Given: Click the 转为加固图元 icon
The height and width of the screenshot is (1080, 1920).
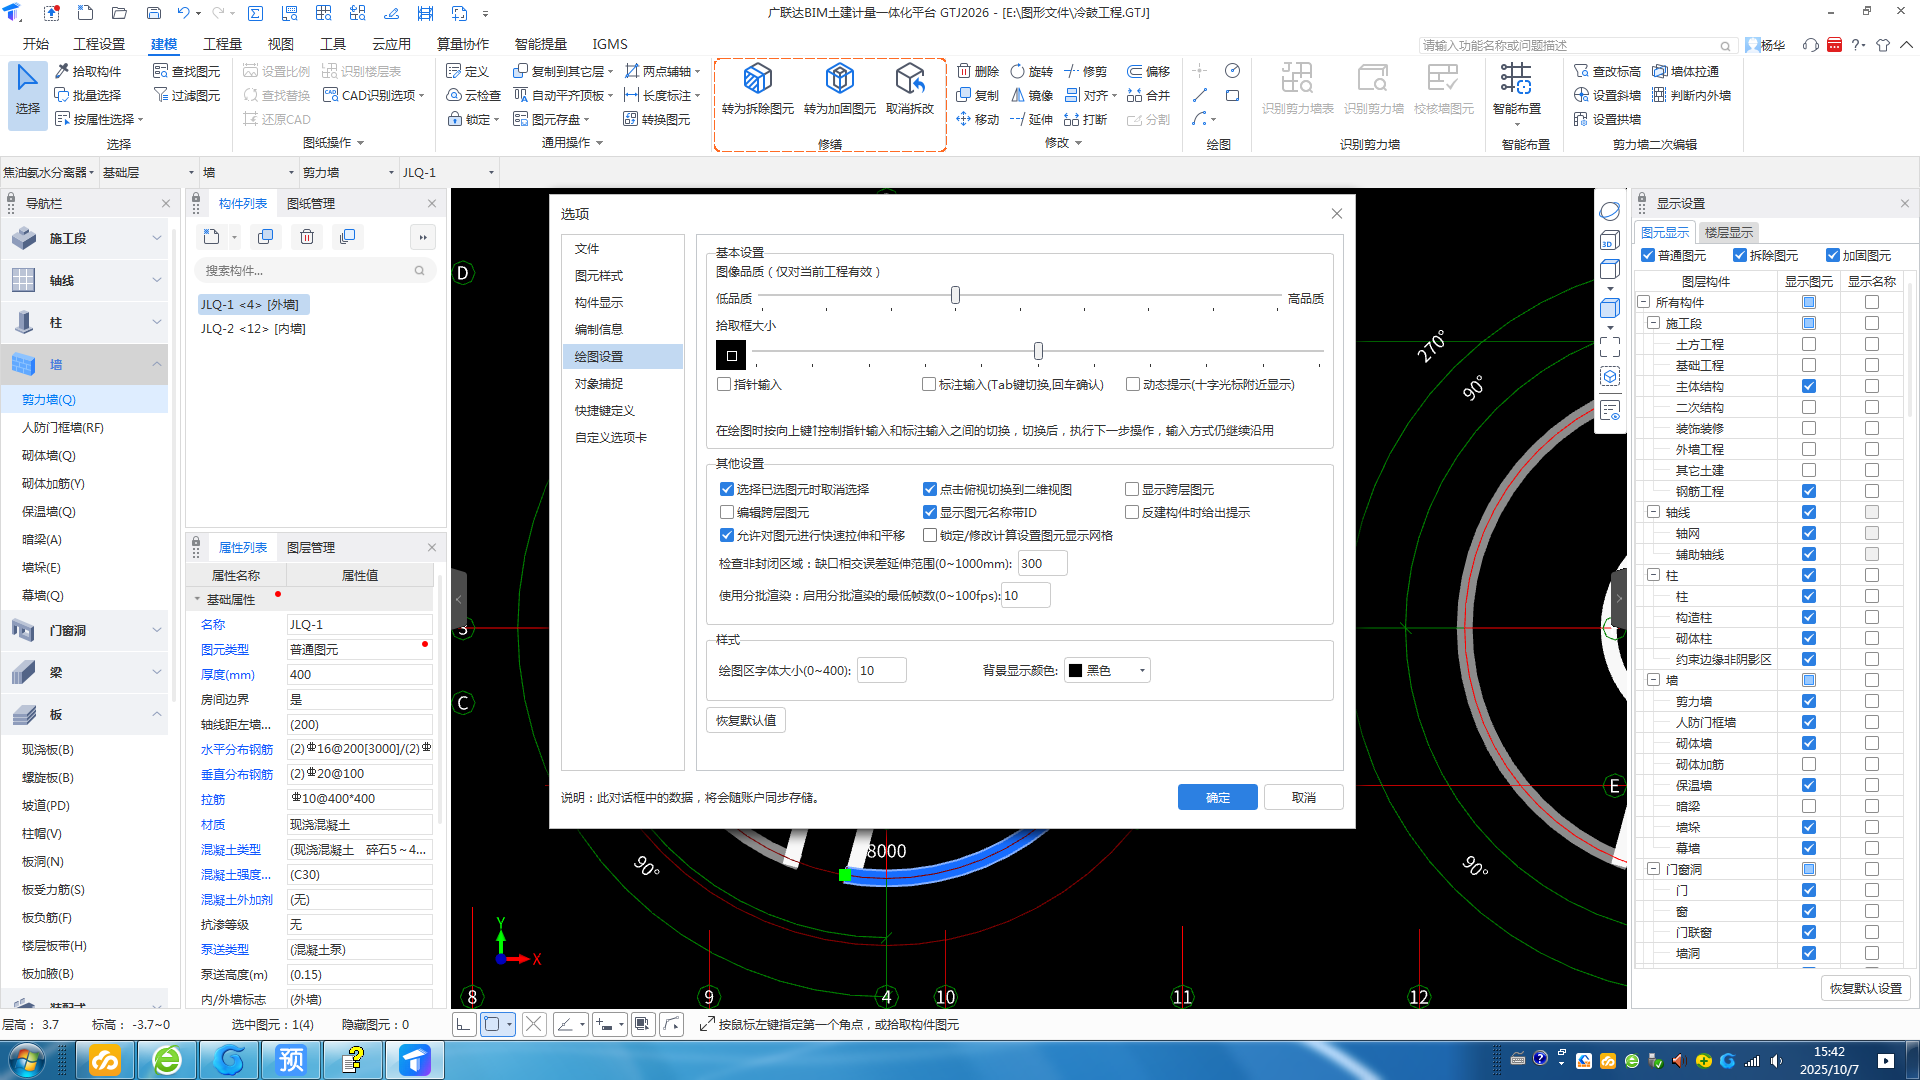Looking at the screenshot, I should [839, 79].
